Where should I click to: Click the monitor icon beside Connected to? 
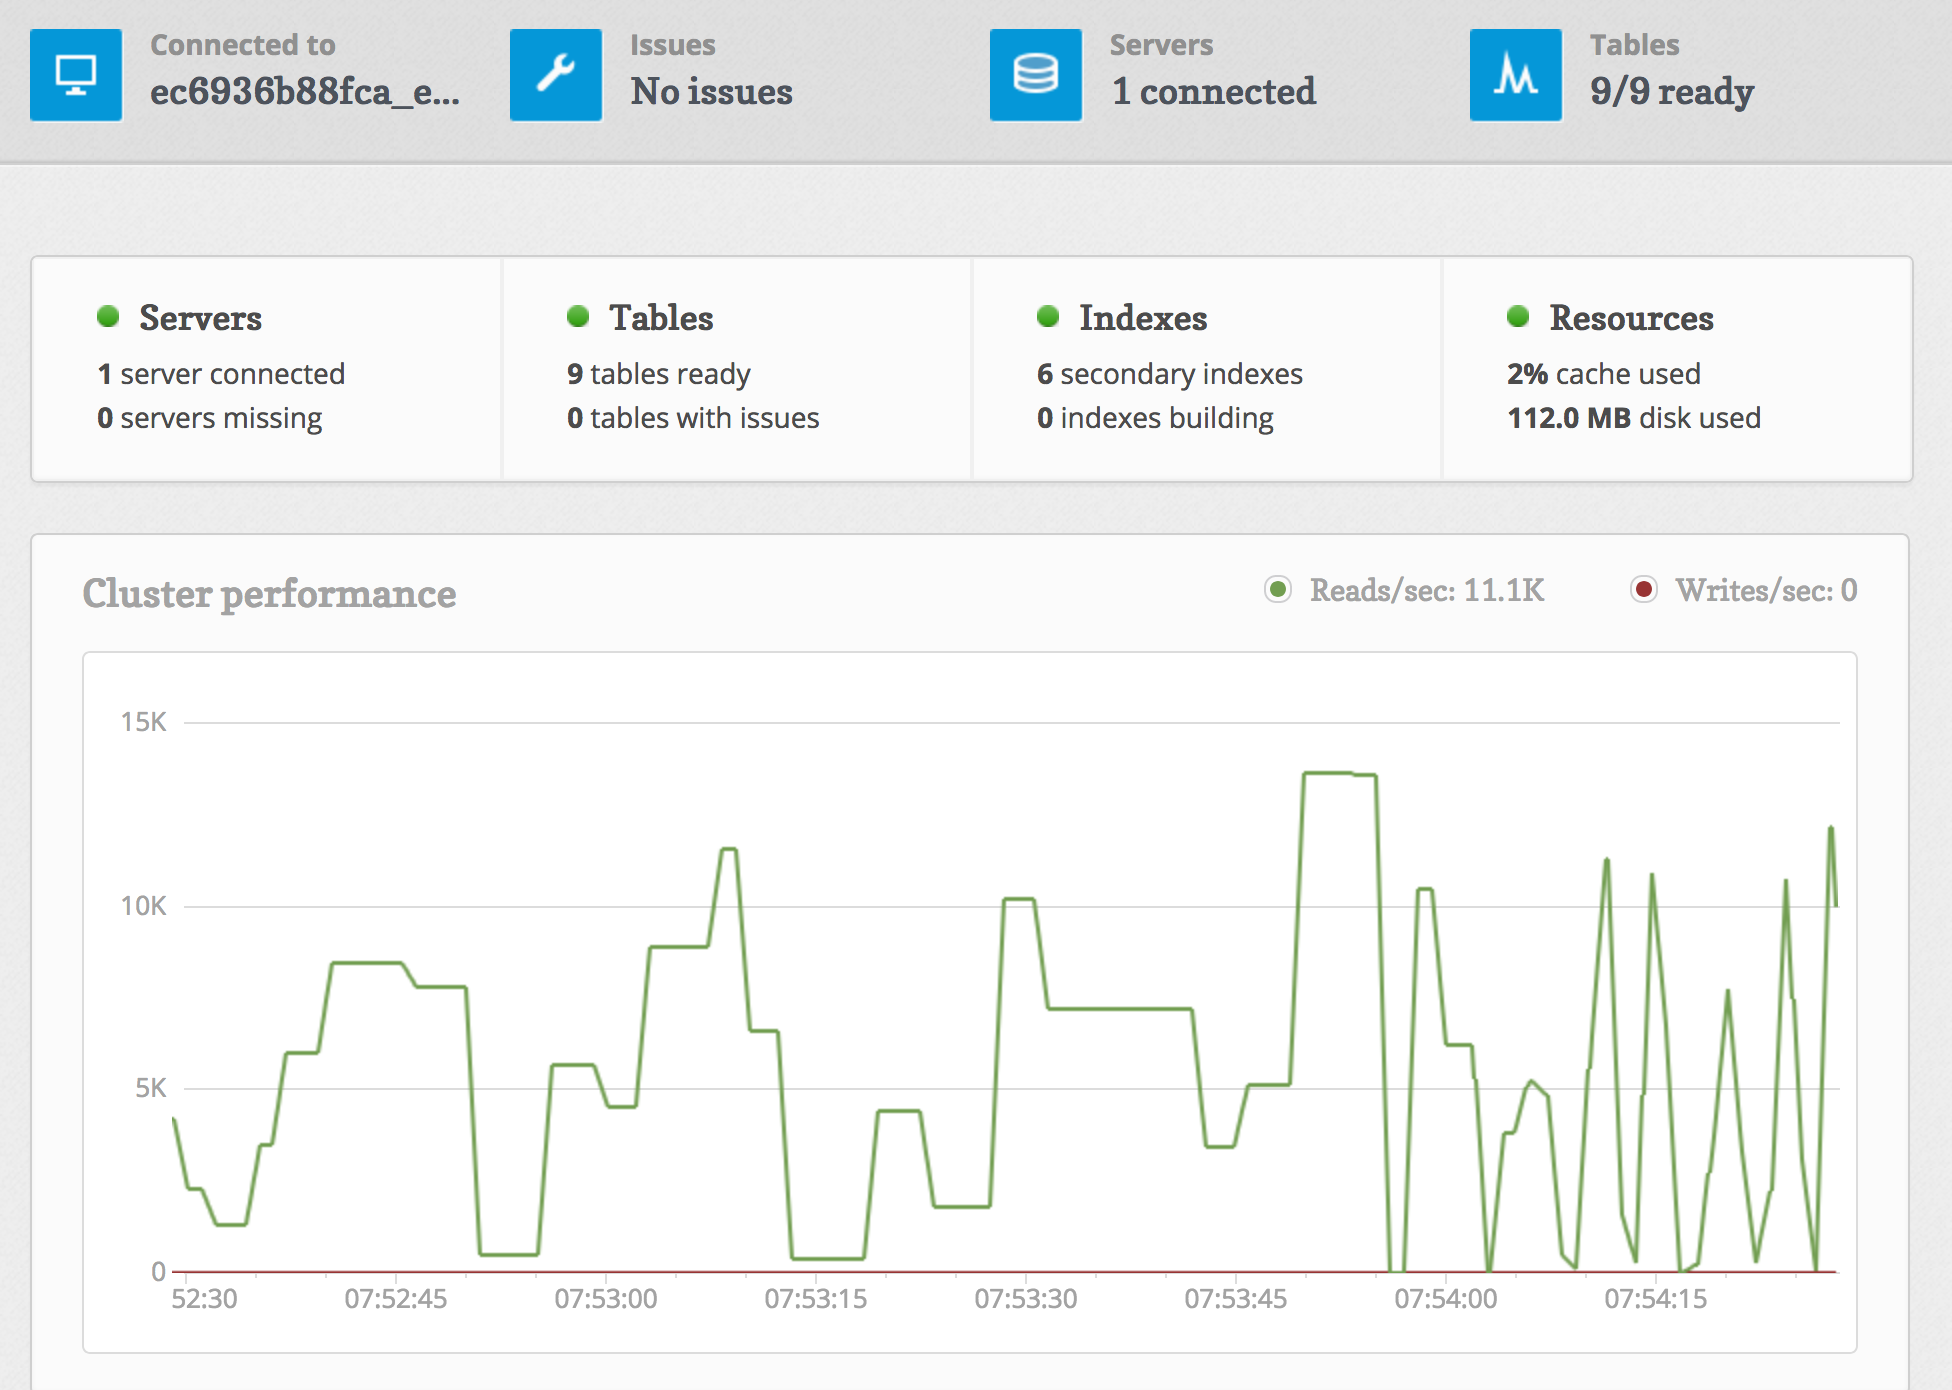76,75
